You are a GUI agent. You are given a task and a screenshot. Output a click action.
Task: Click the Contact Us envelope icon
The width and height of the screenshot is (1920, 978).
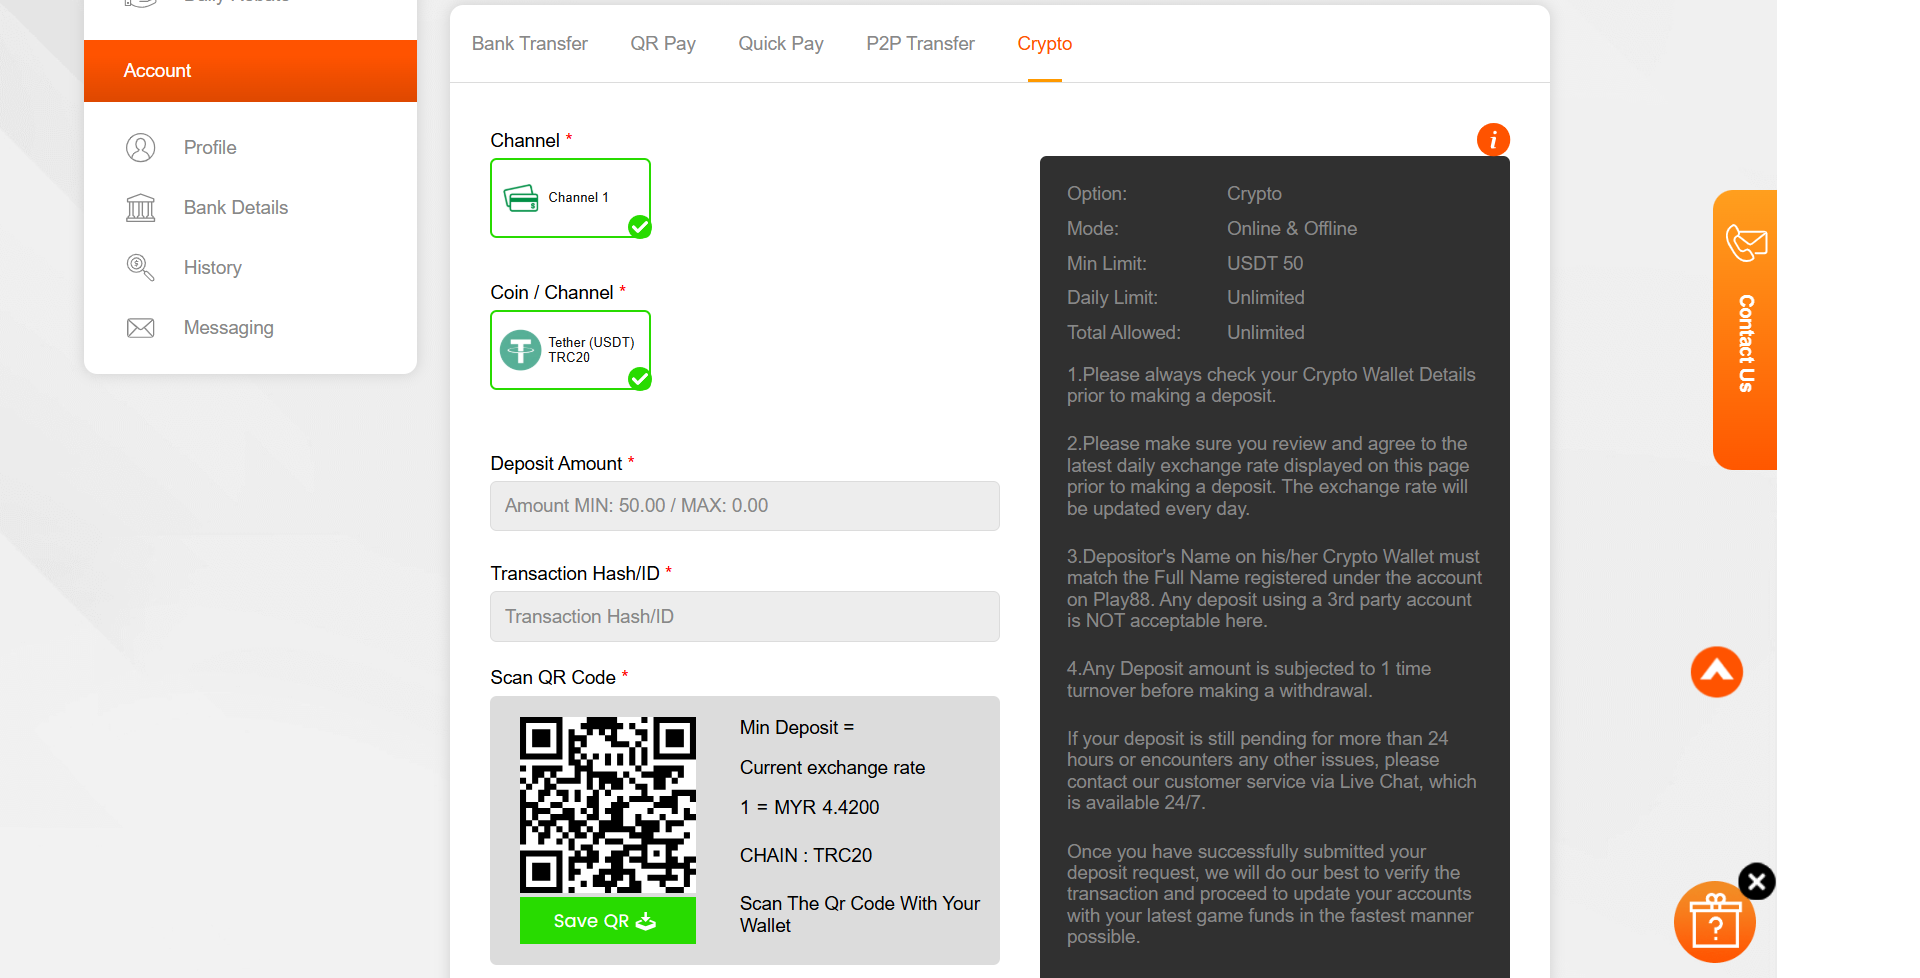click(1746, 243)
